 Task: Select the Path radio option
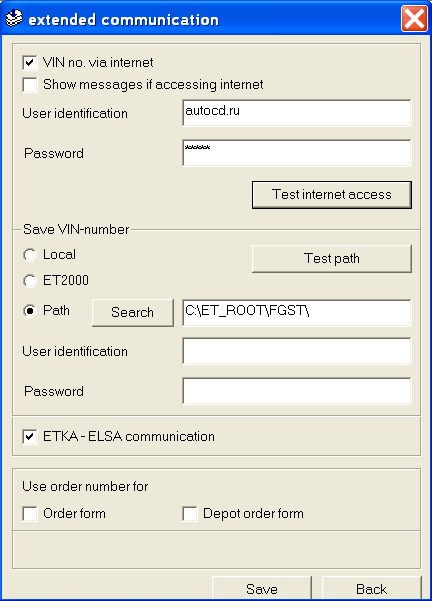coord(30,310)
